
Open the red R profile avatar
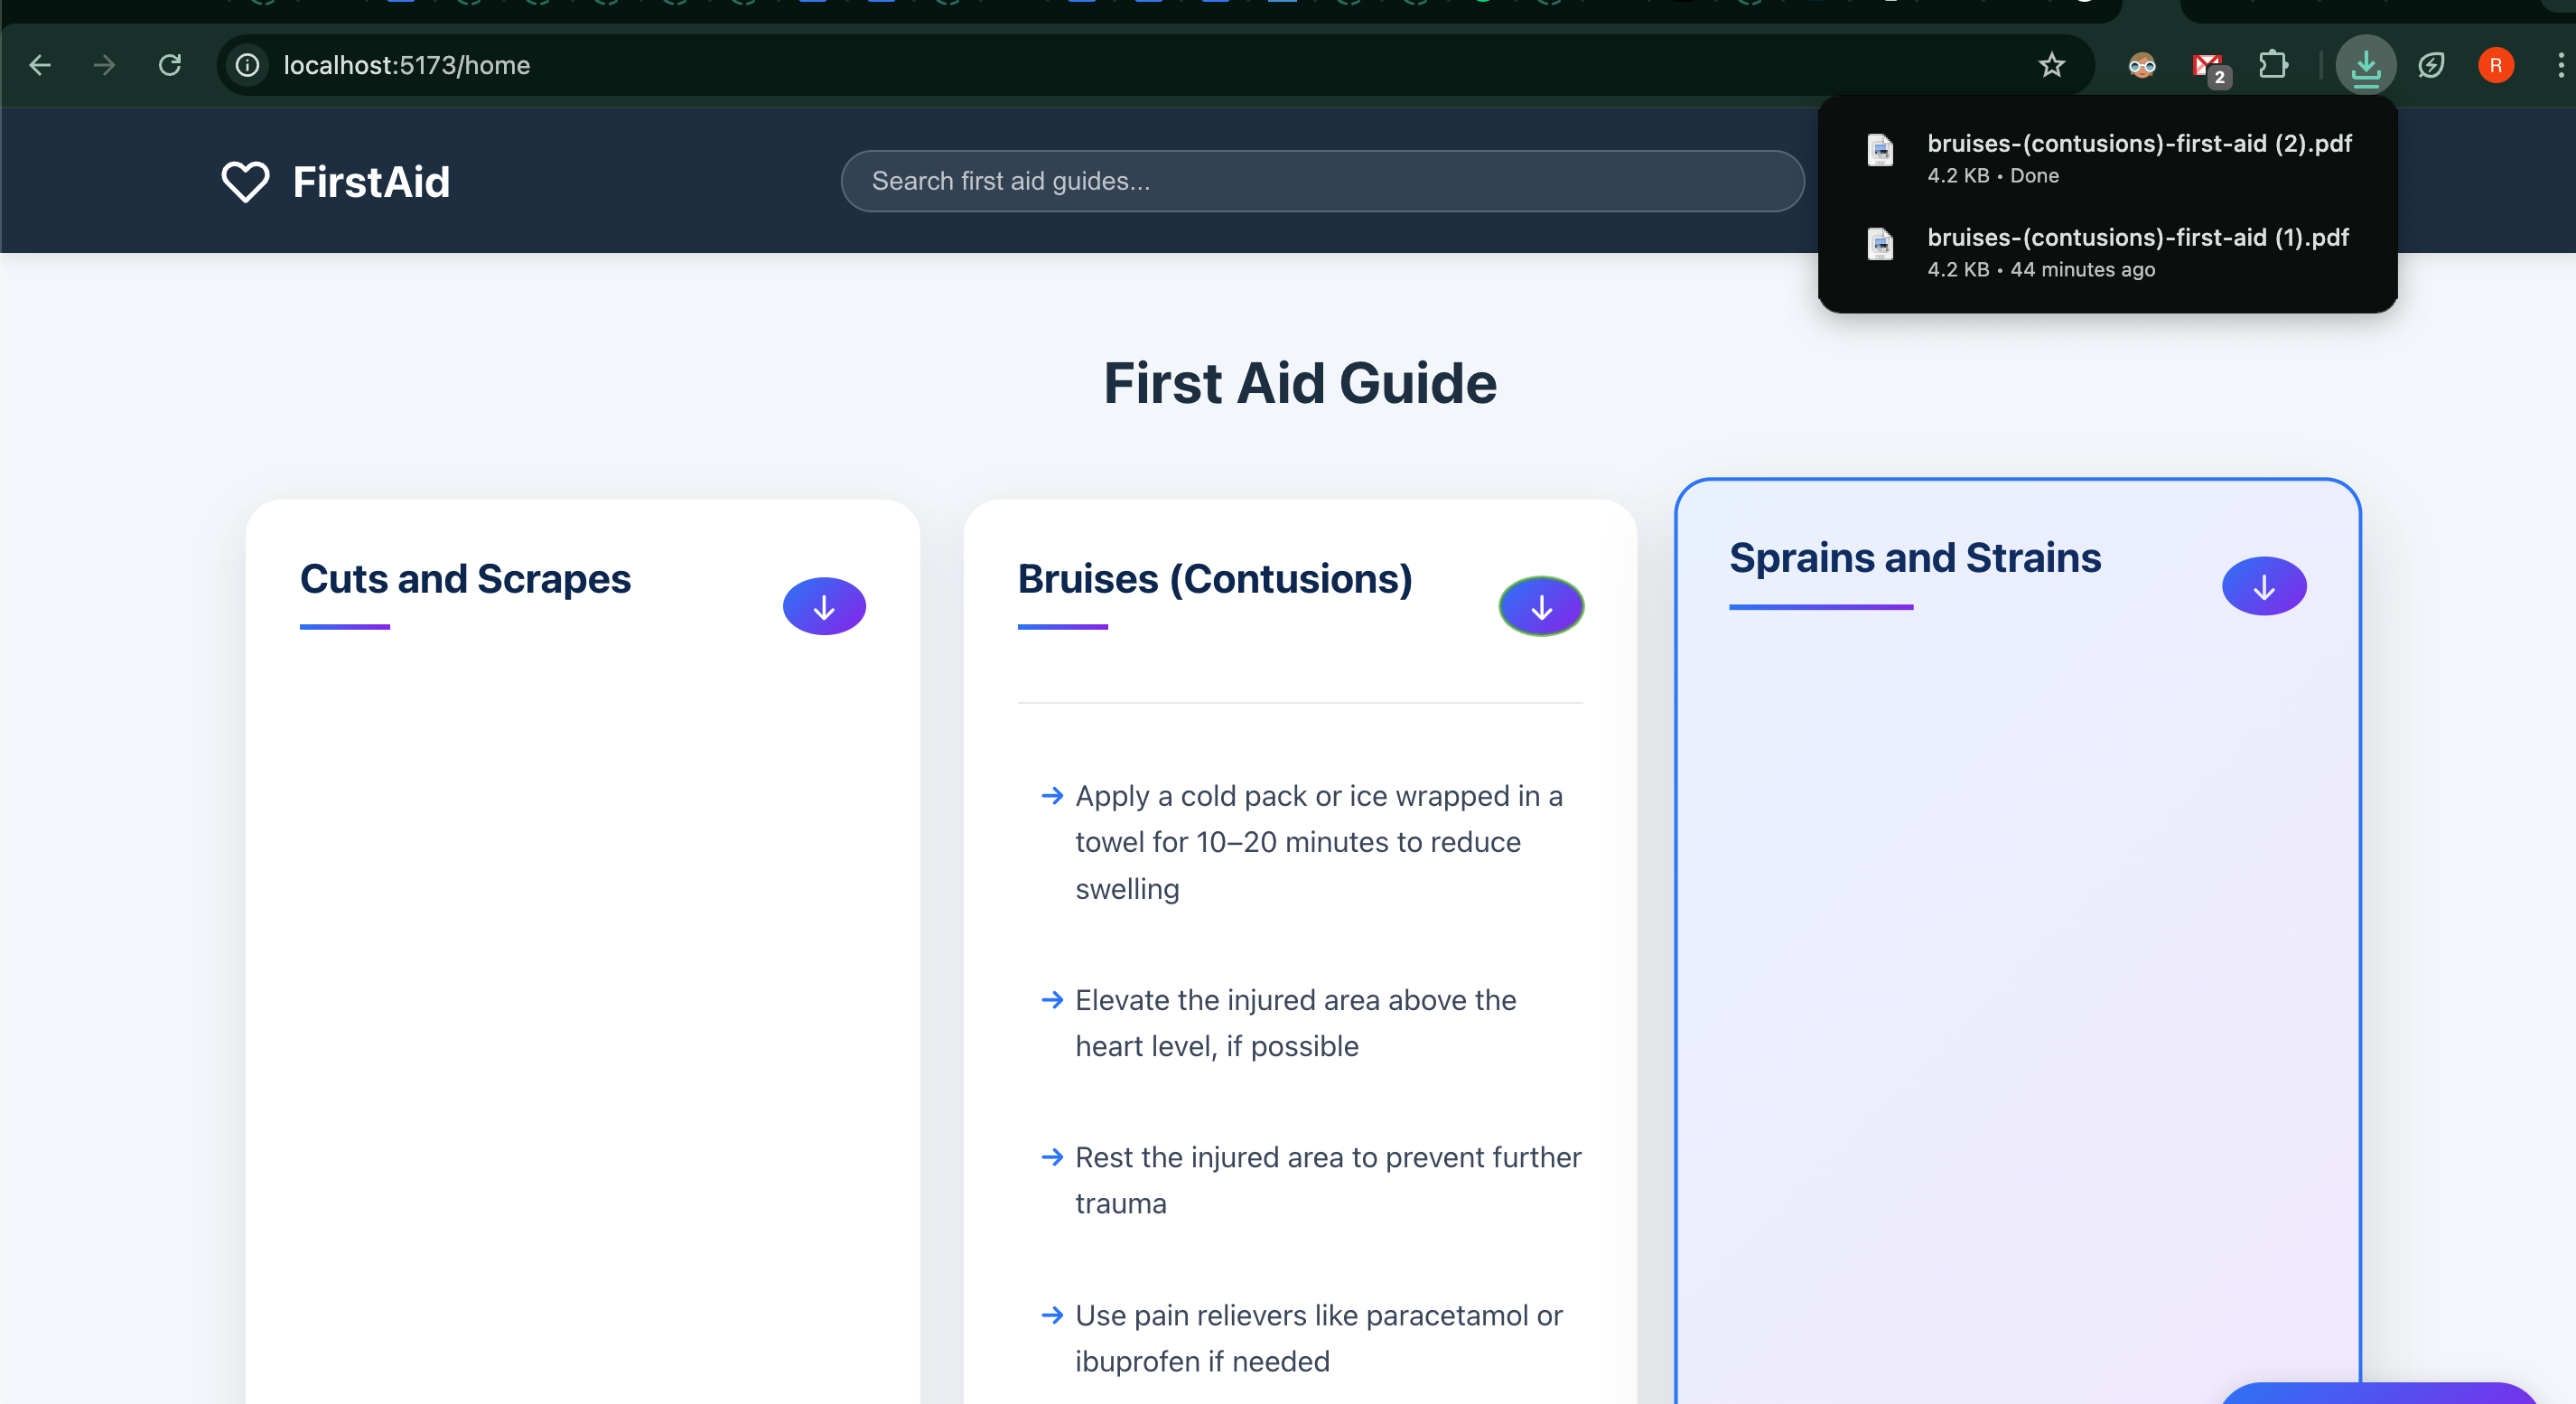[2495, 66]
